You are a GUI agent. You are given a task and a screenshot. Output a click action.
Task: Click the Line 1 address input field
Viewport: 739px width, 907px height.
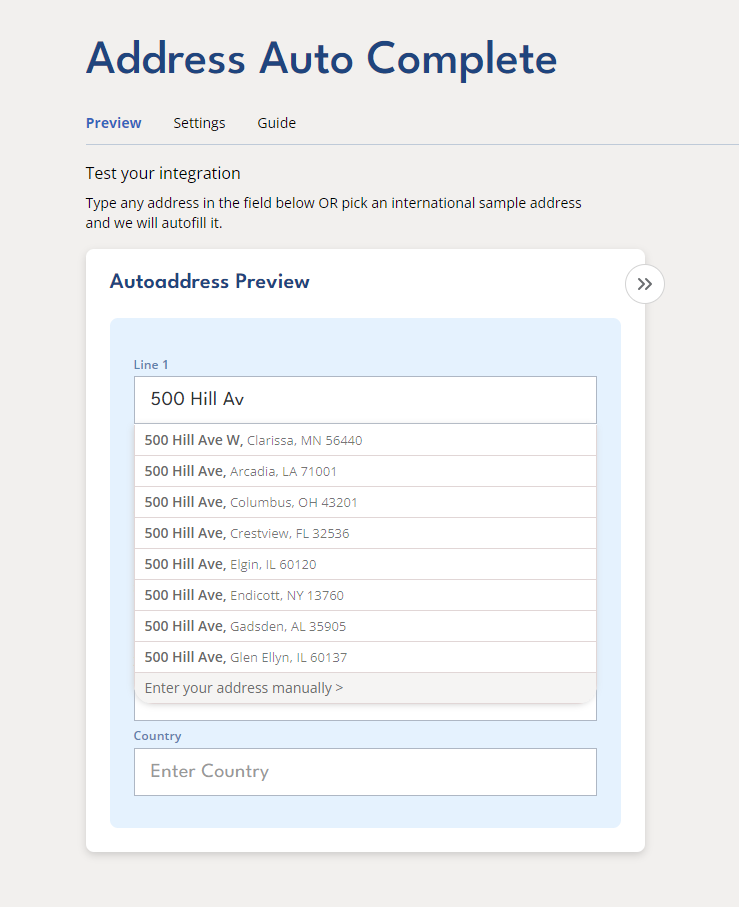tap(365, 399)
